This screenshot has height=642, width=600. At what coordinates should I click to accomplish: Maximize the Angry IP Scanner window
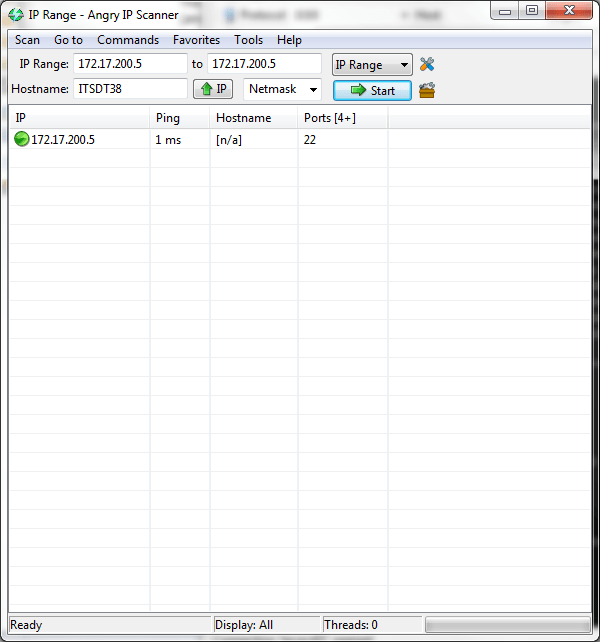[x=532, y=11]
